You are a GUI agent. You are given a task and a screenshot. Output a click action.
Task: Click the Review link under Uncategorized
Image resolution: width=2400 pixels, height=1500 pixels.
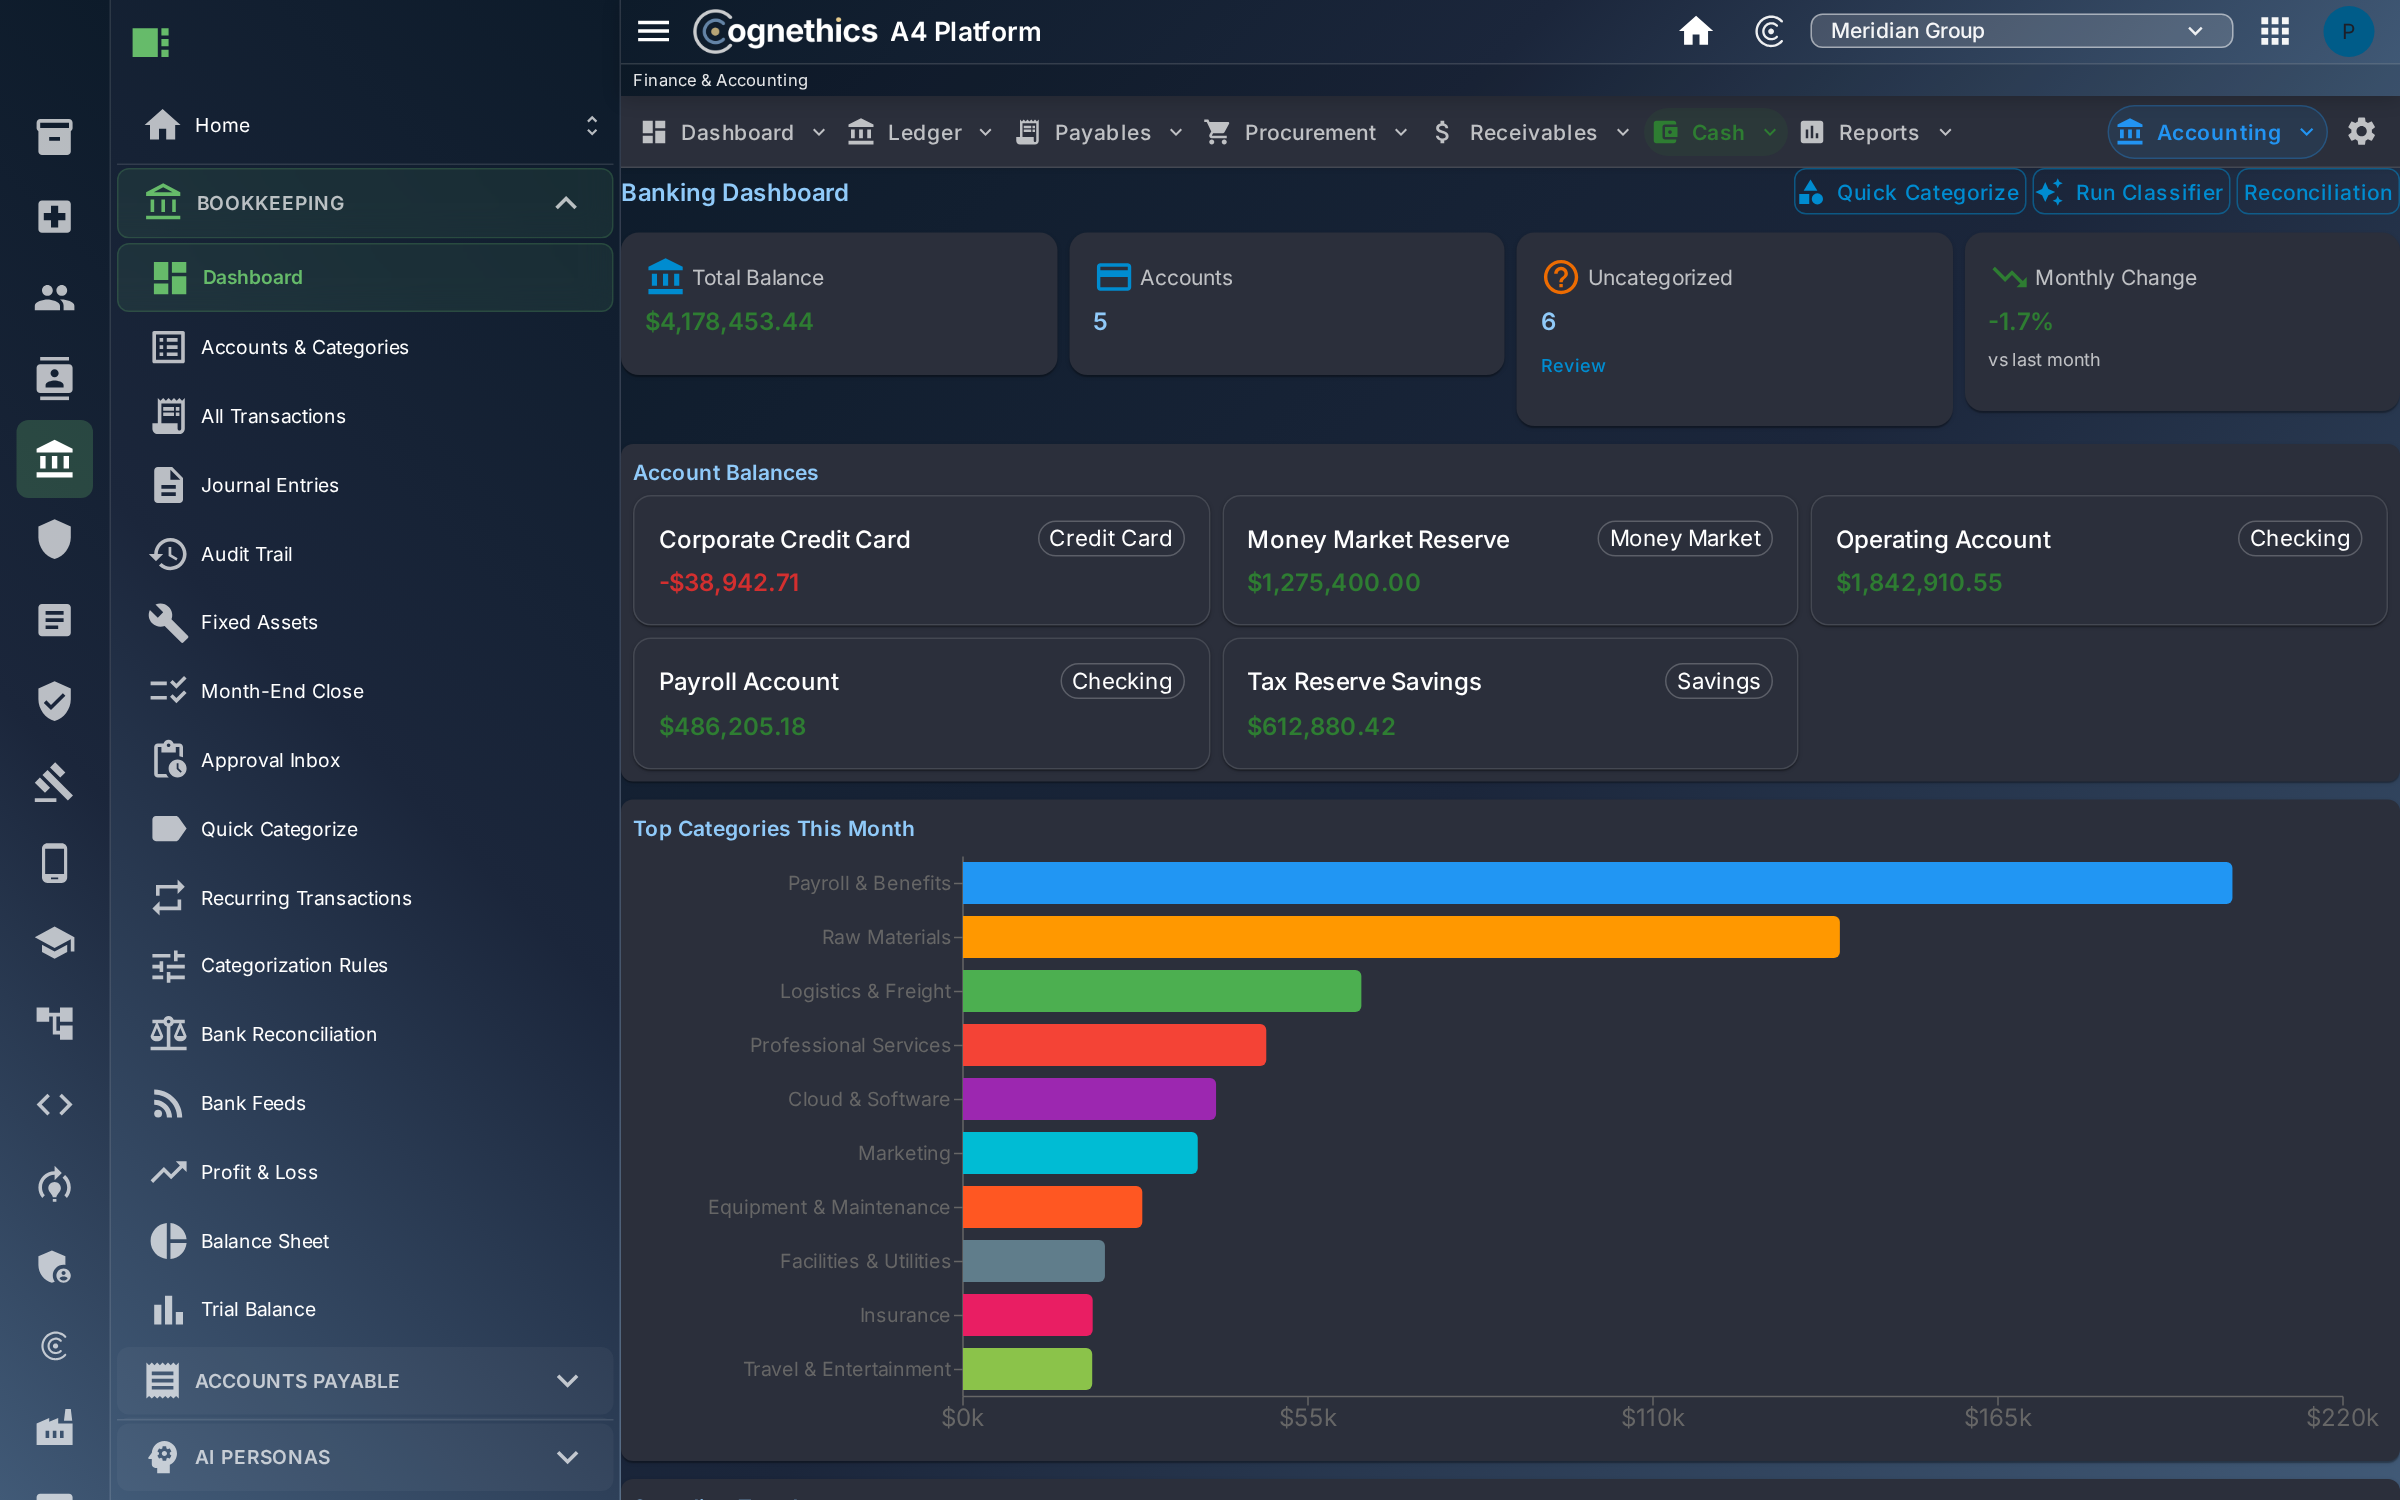[x=1573, y=366]
